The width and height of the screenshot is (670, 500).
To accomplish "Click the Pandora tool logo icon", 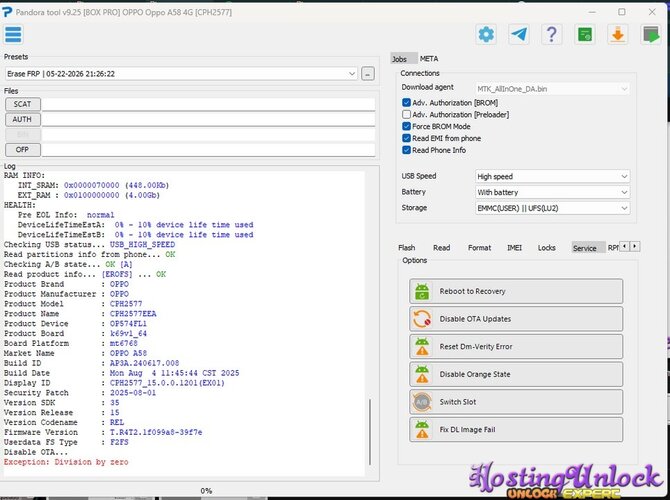I will pos(7,12).
